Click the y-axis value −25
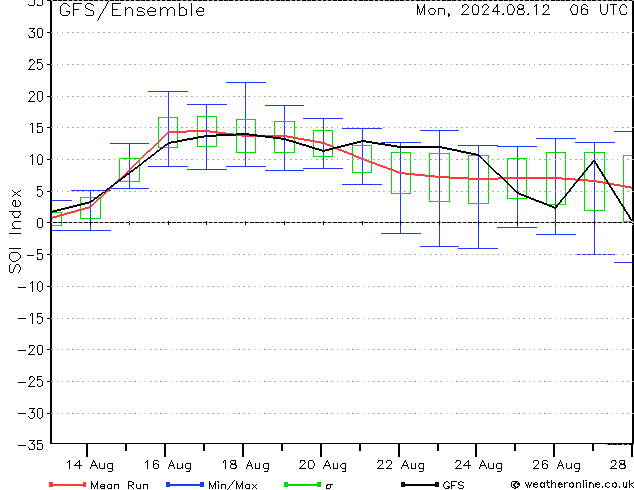The height and width of the screenshot is (490, 634). [31, 382]
